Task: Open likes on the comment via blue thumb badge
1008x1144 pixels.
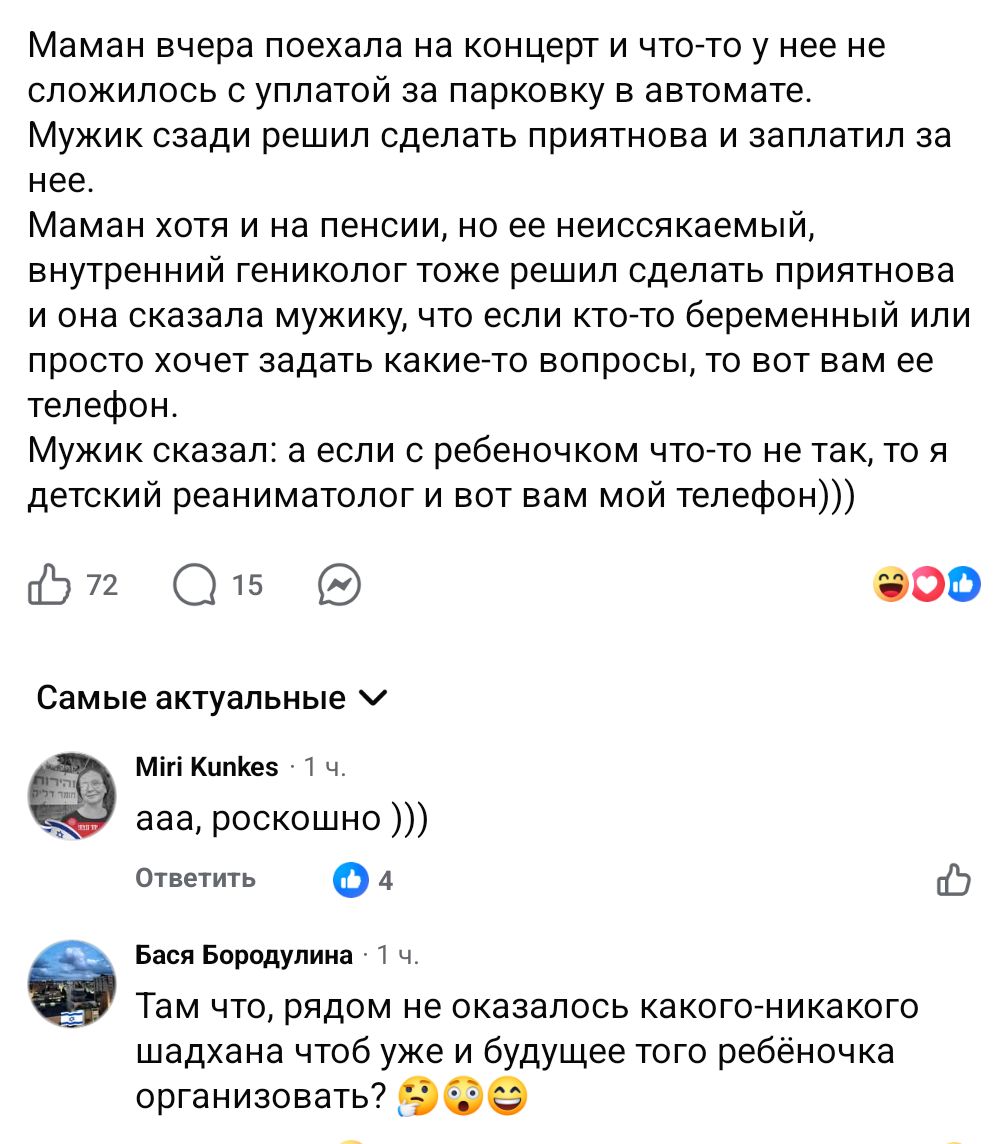Action: (x=352, y=880)
